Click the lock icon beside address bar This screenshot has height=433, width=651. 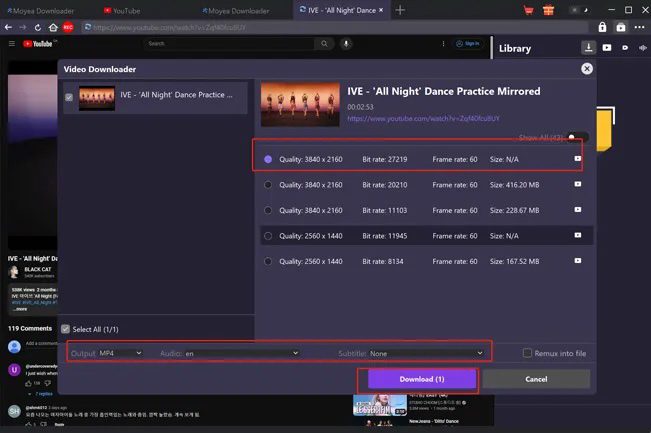pyautogui.click(x=603, y=27)
